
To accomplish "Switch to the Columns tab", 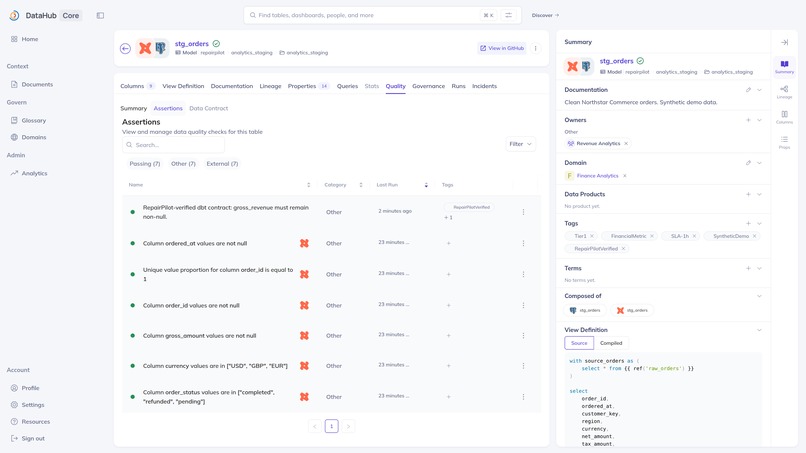I will pos(137,86).
